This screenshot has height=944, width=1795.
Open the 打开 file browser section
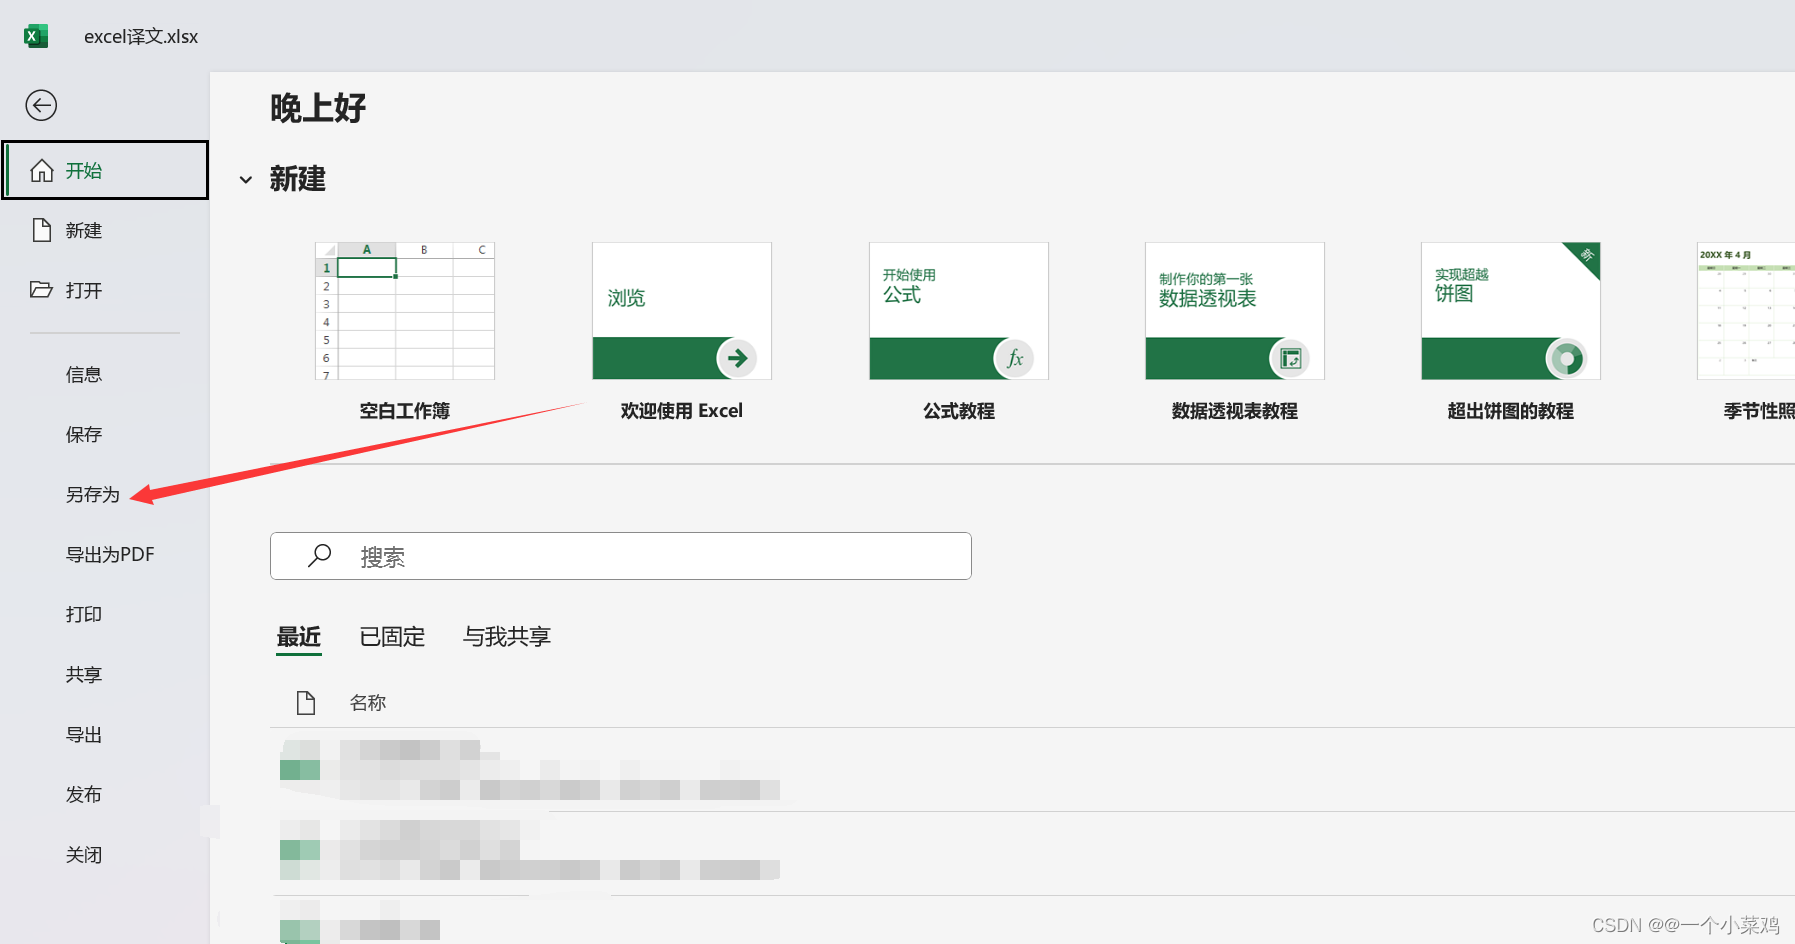coord(83,290)
